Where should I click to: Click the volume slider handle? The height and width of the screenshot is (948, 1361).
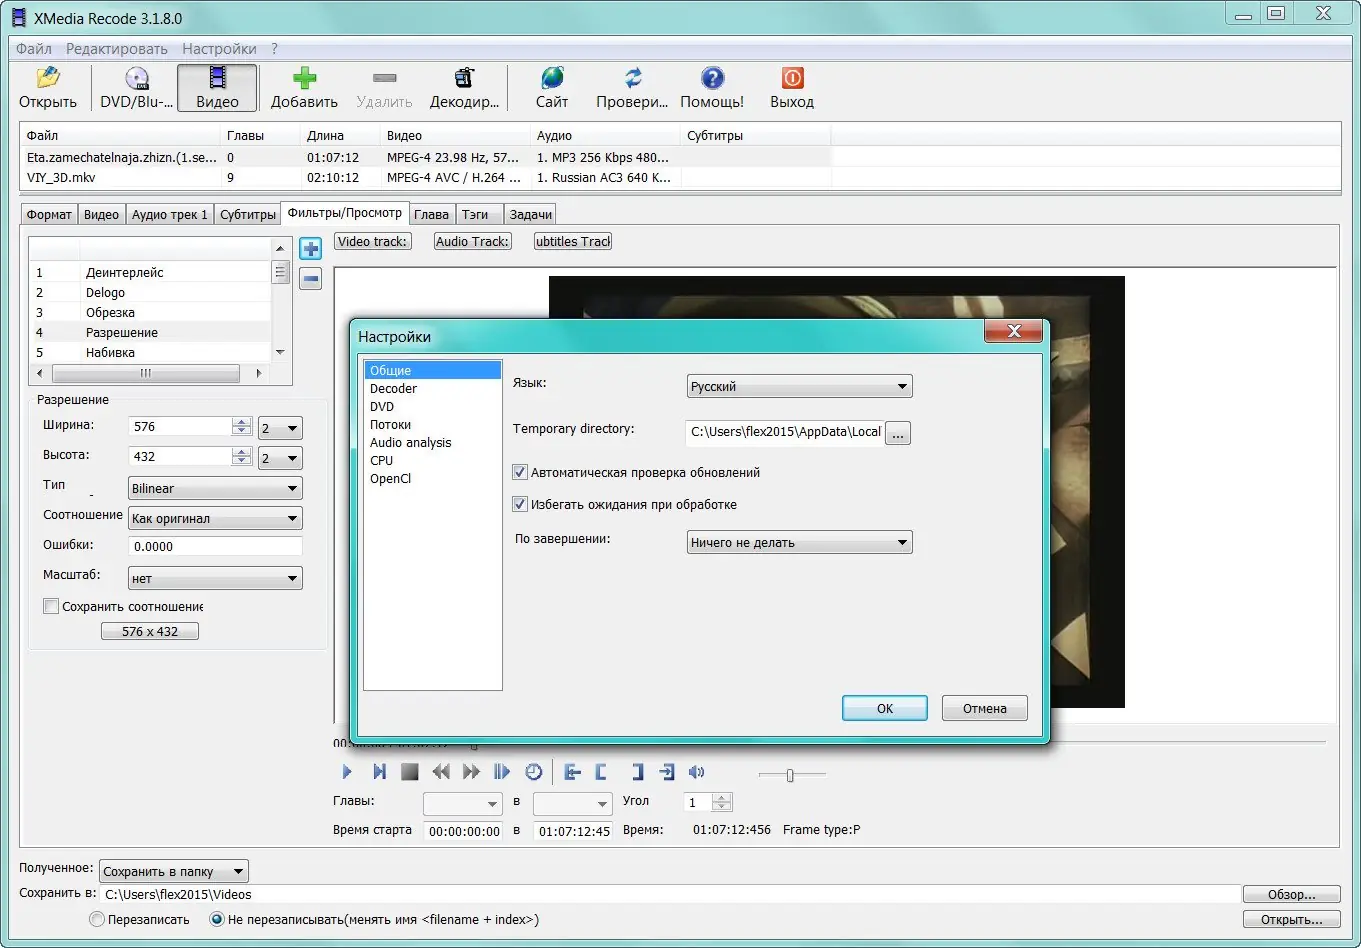pos(790,774)
